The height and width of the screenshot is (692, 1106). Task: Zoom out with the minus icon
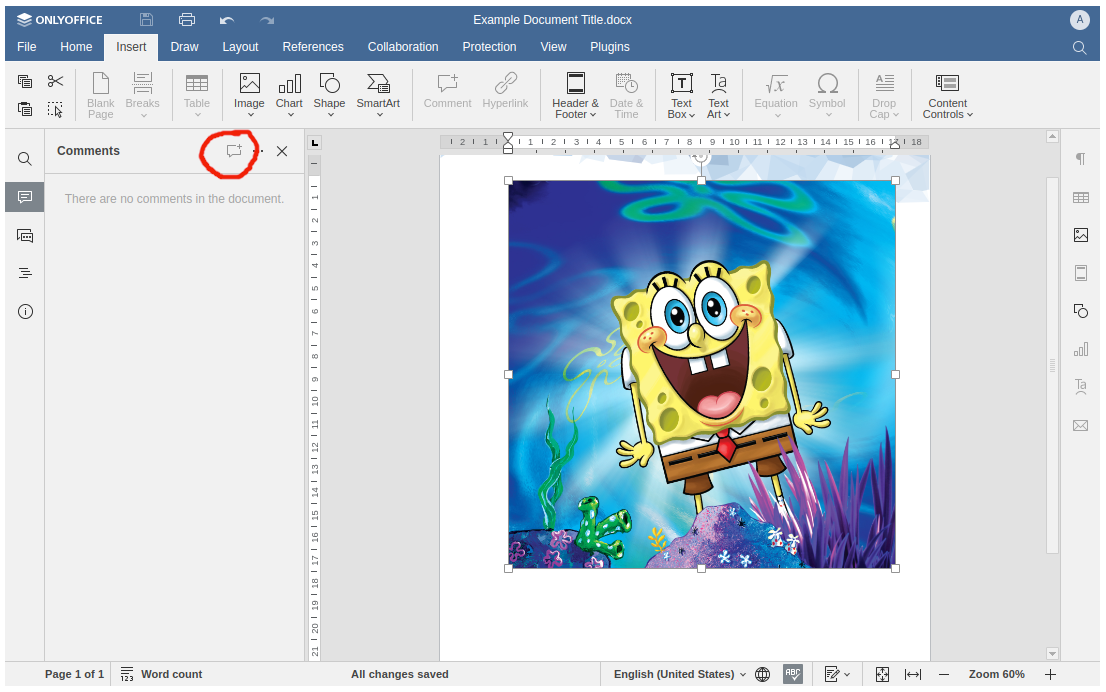click(x=944, y=674)
